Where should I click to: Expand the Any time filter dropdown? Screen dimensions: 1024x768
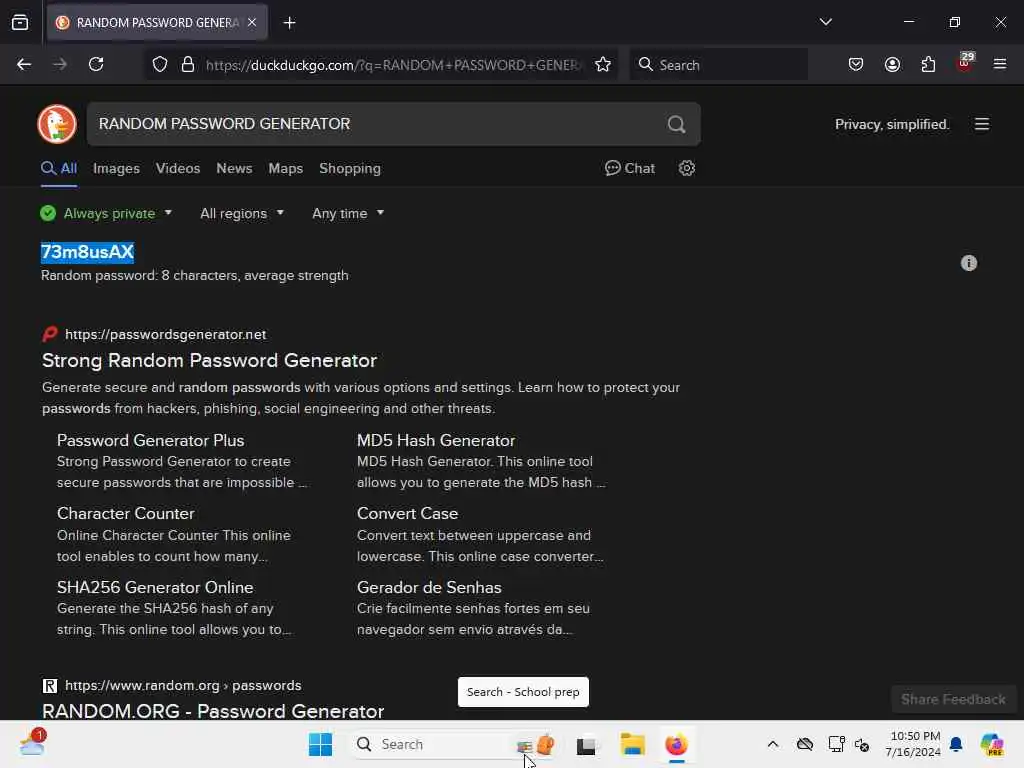pyautogui.click(x=347, y=214)
